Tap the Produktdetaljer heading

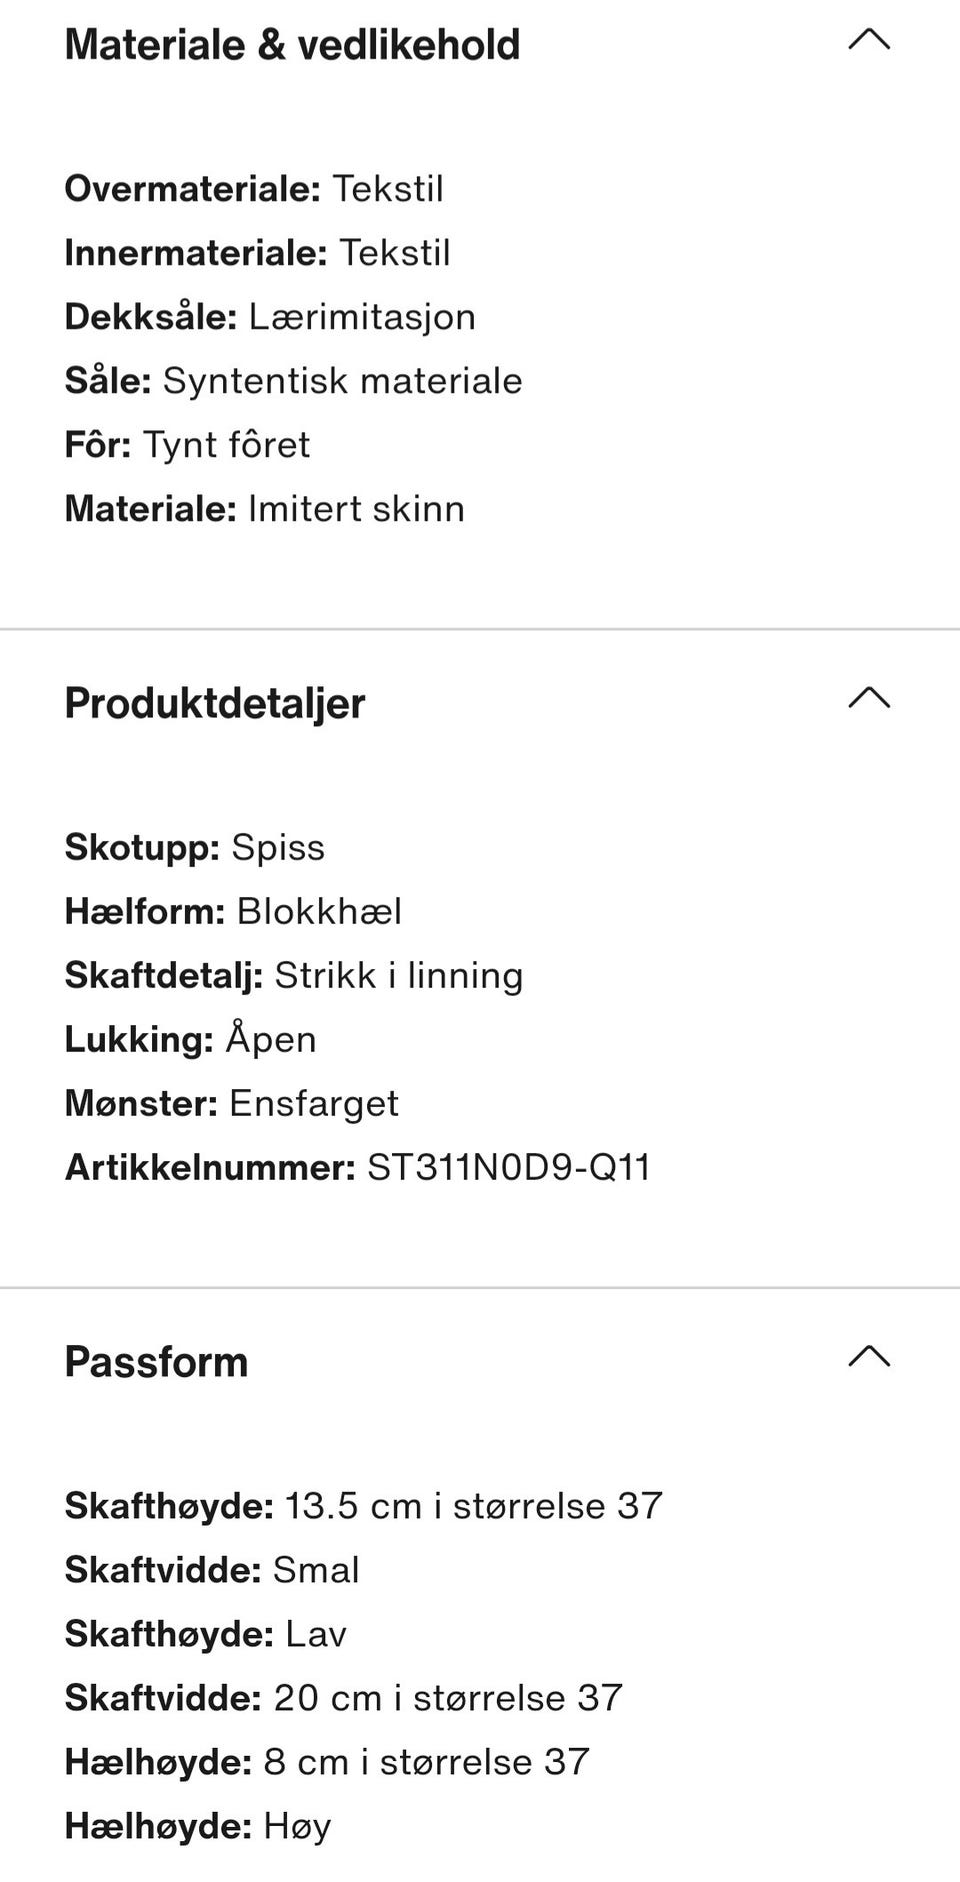pos(215,703)
